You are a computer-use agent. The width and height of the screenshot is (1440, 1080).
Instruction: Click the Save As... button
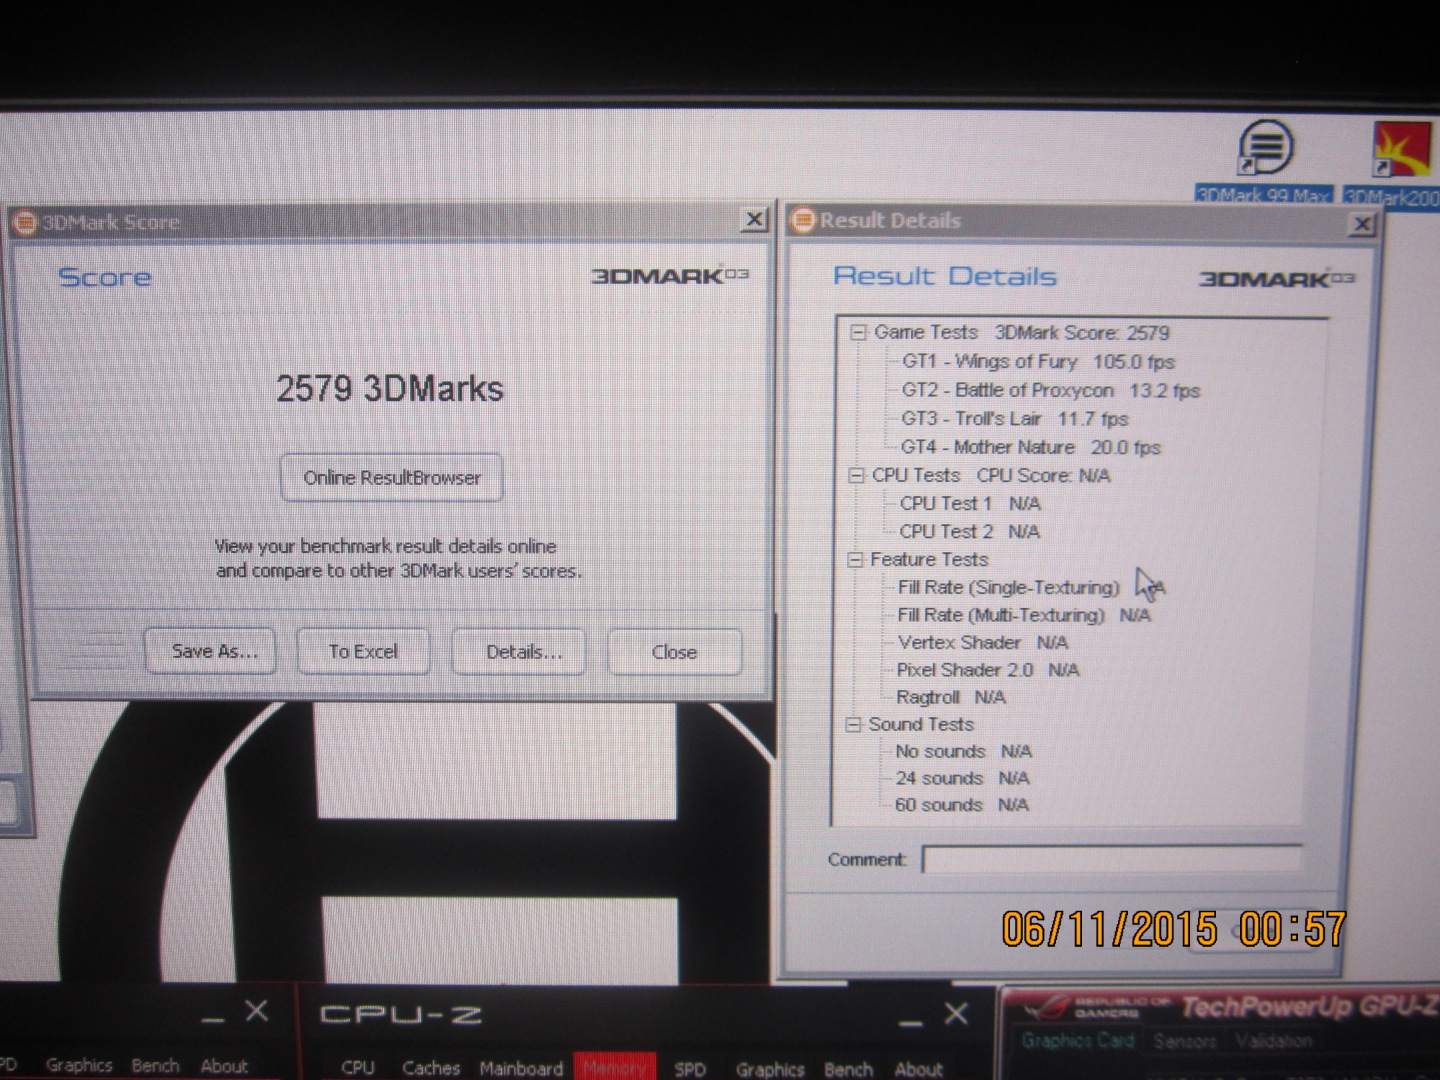pyautogui.click(x=210, y=651)
